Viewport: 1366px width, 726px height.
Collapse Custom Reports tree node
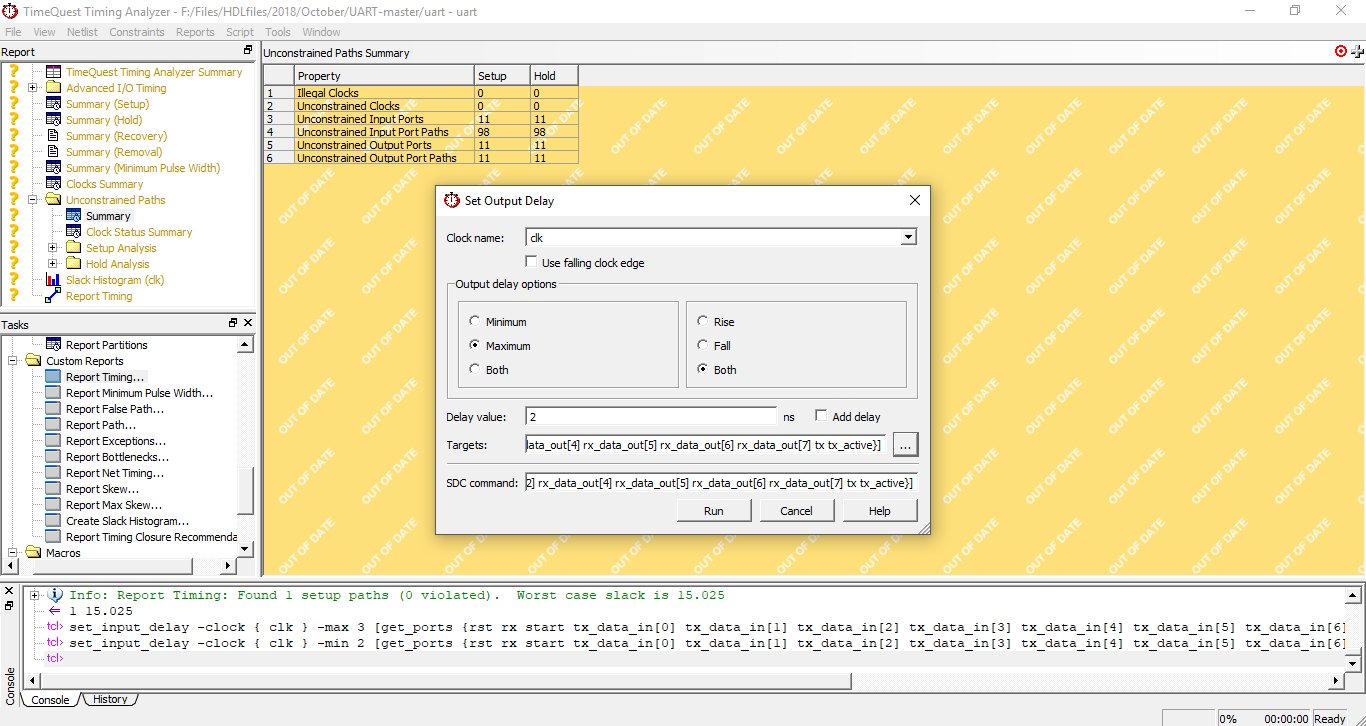point(13,361)
